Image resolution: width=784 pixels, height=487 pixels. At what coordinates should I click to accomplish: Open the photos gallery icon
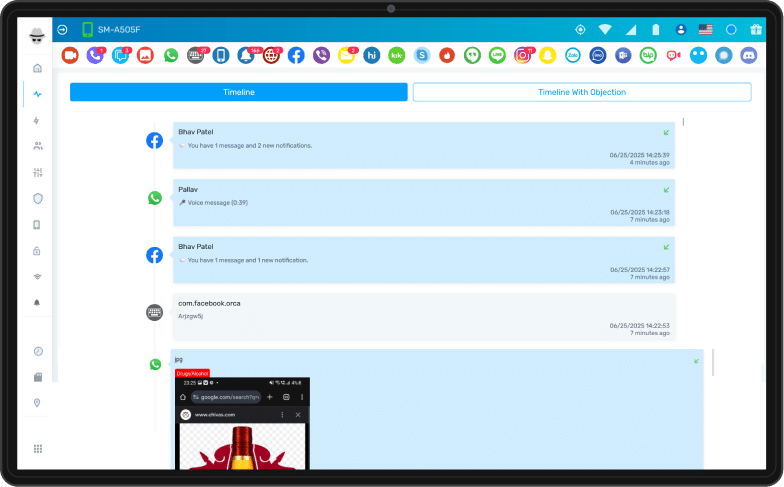(146, 56)
